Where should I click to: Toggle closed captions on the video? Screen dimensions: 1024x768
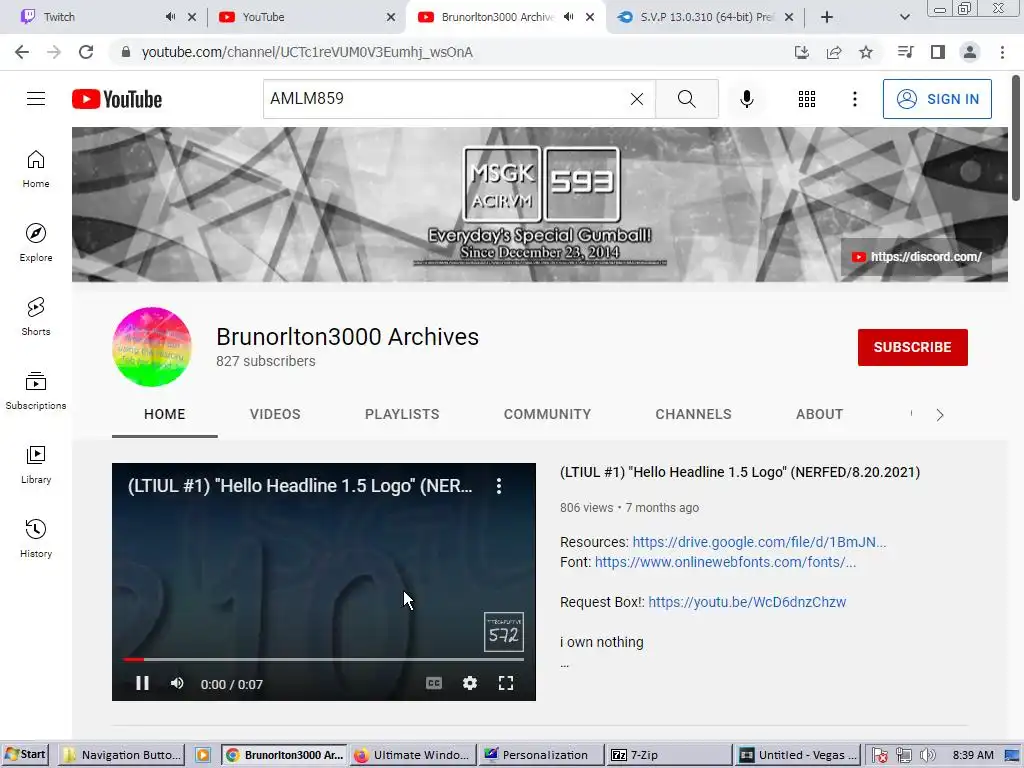click(x=434, y=683)
